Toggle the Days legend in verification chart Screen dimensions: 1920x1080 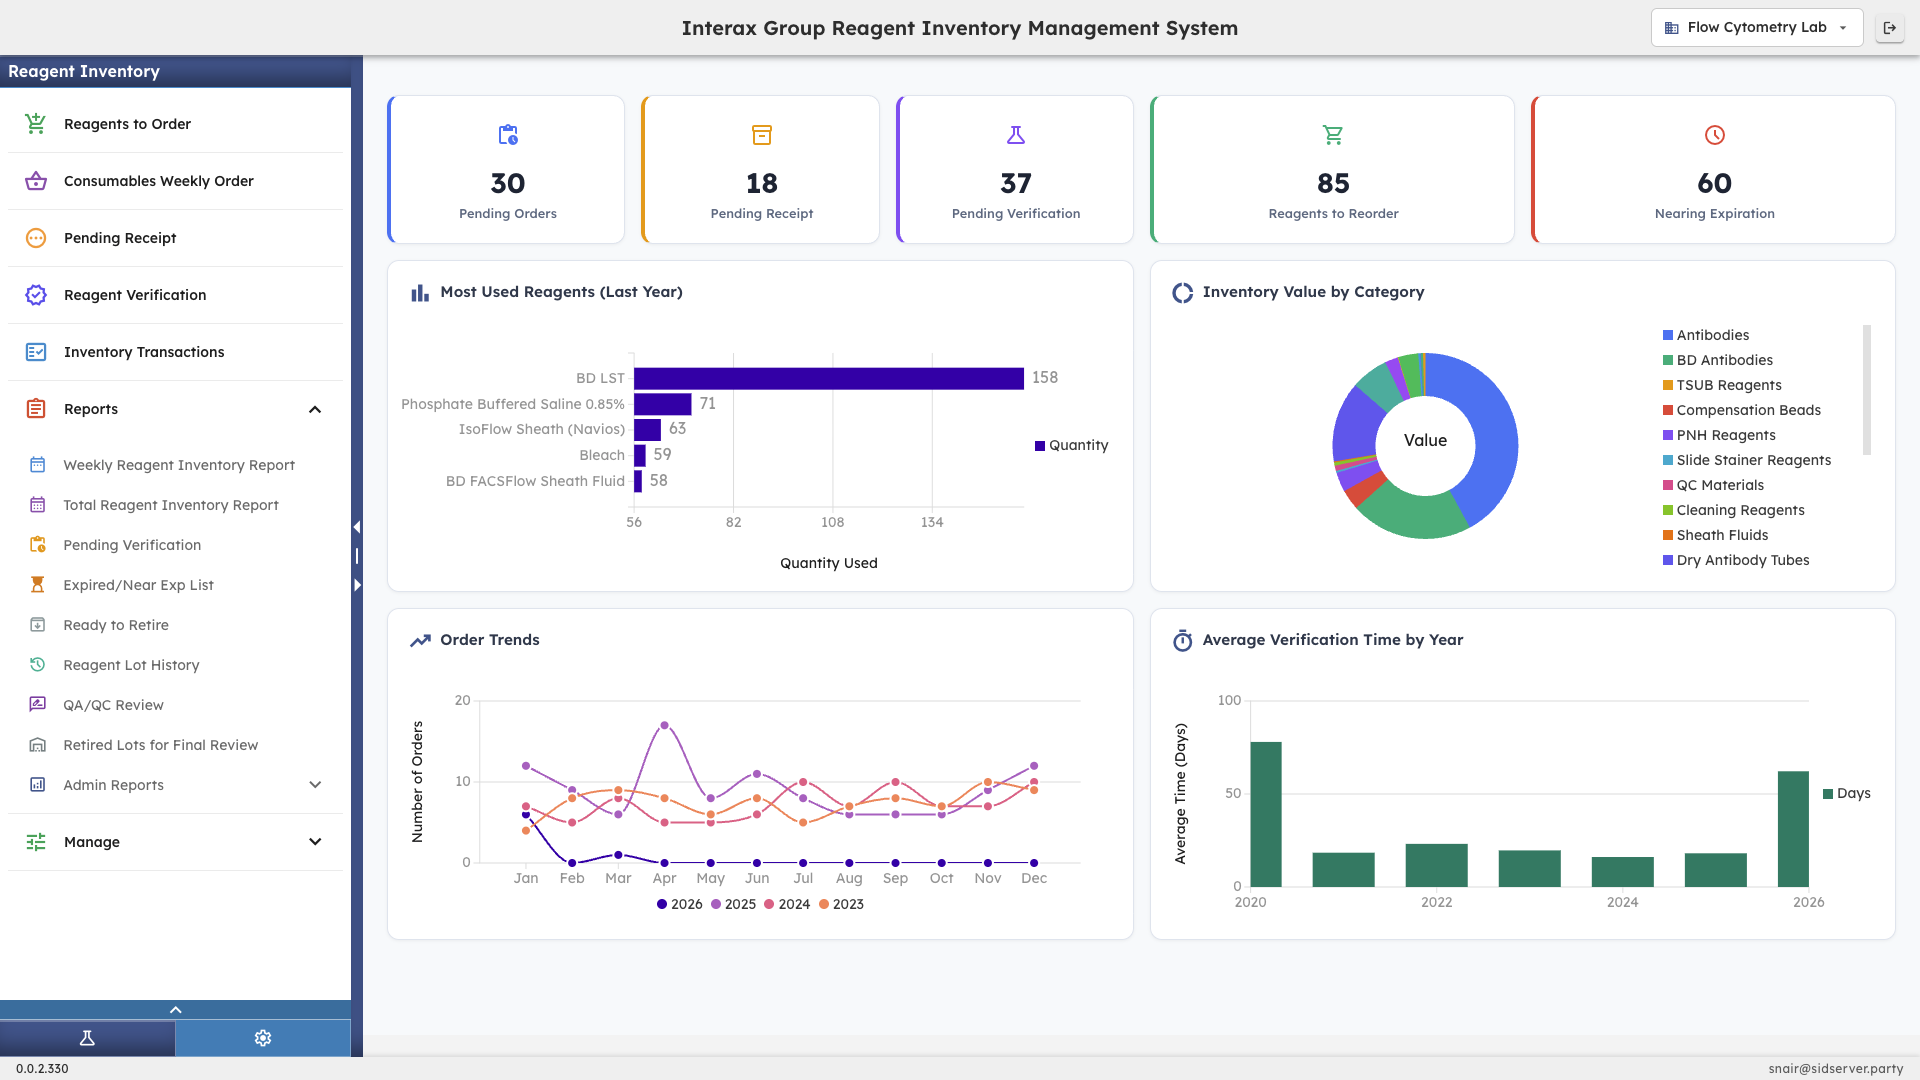coord(1848,793)
